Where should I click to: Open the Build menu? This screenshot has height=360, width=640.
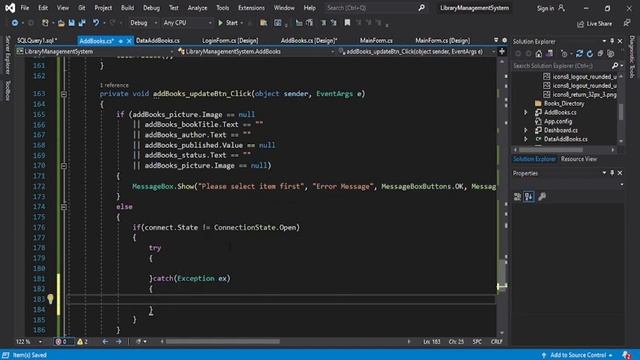(127, 8)
